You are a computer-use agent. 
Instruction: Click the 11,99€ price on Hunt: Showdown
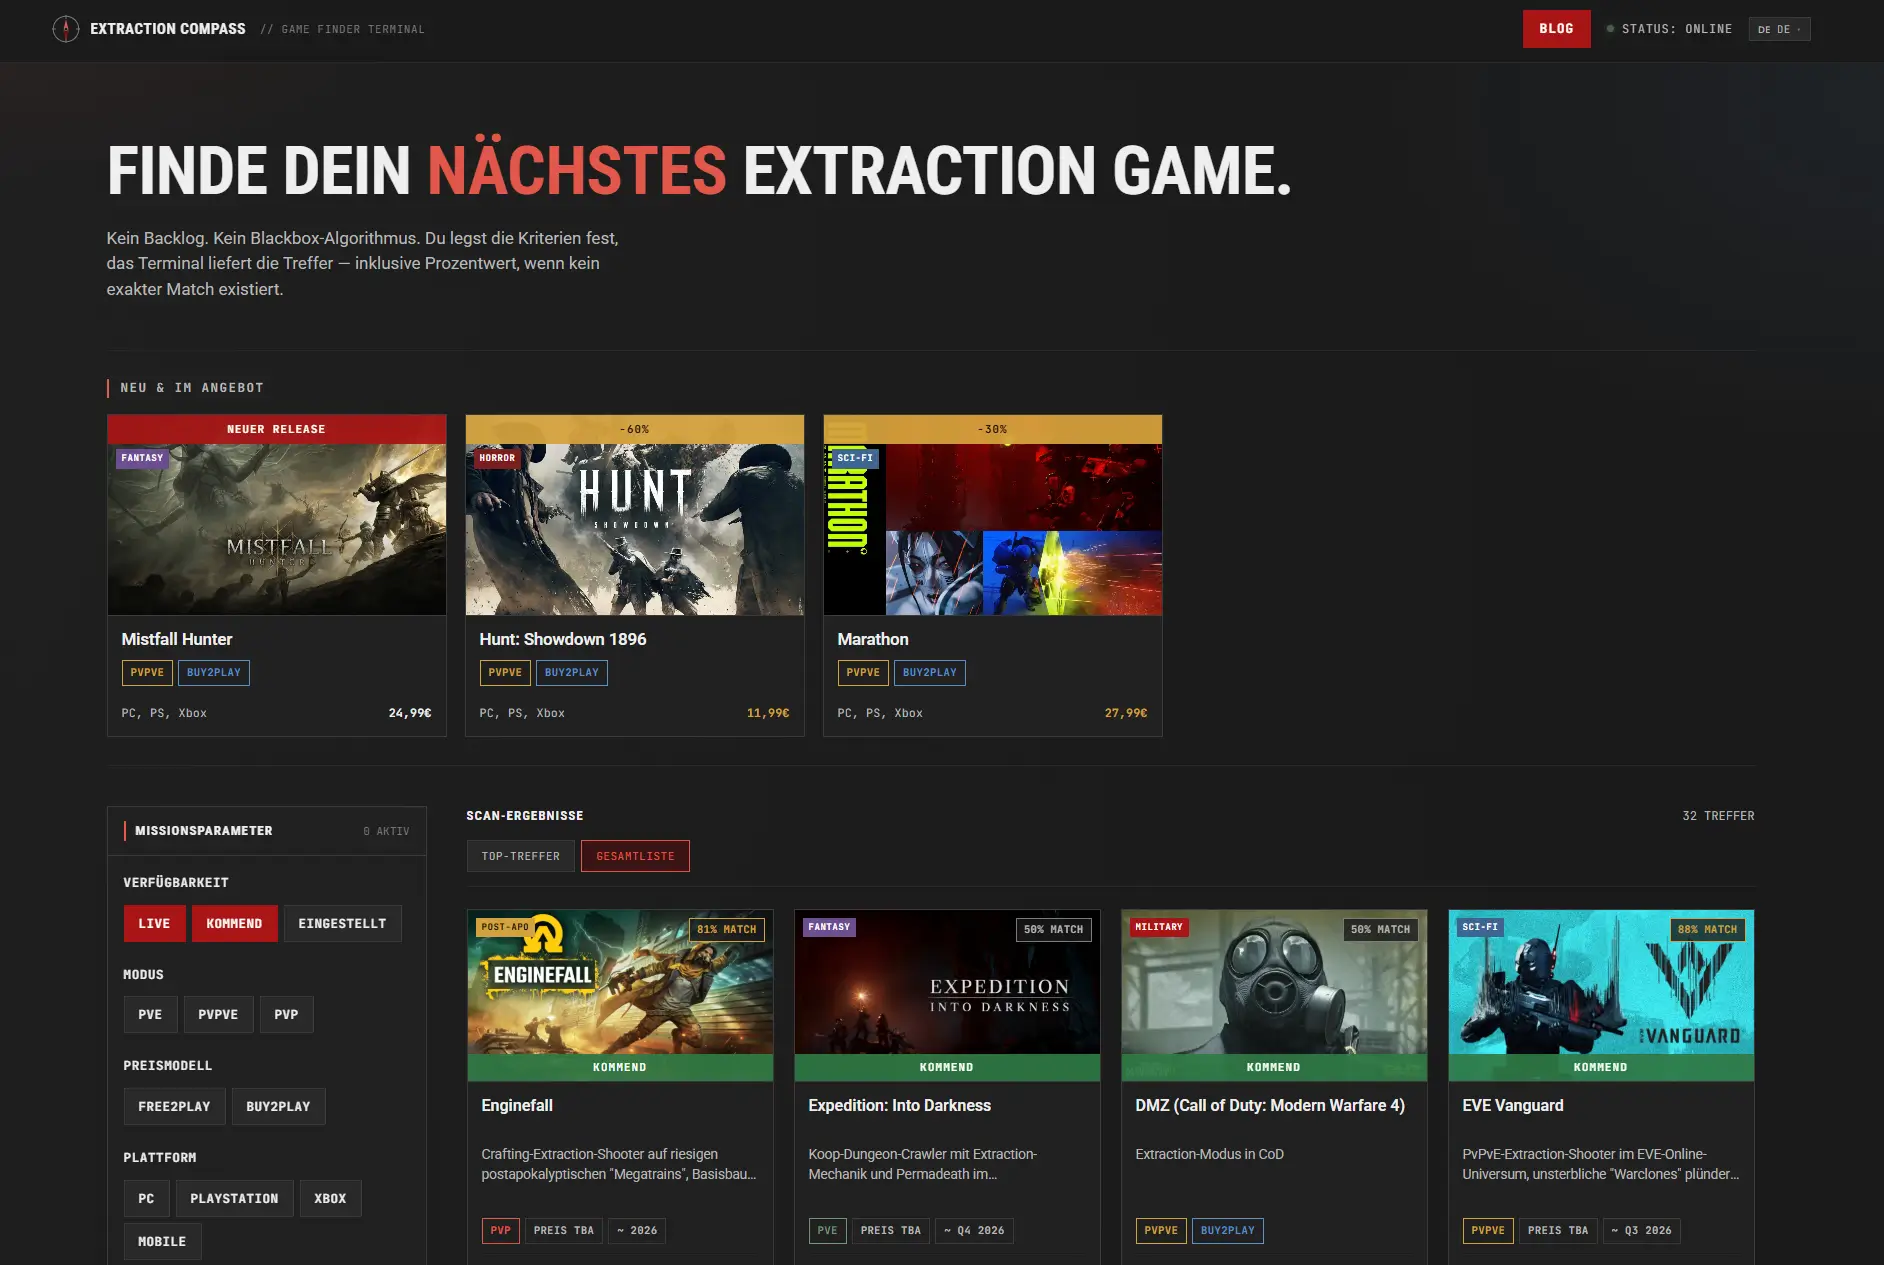click(x=768, y=714)
